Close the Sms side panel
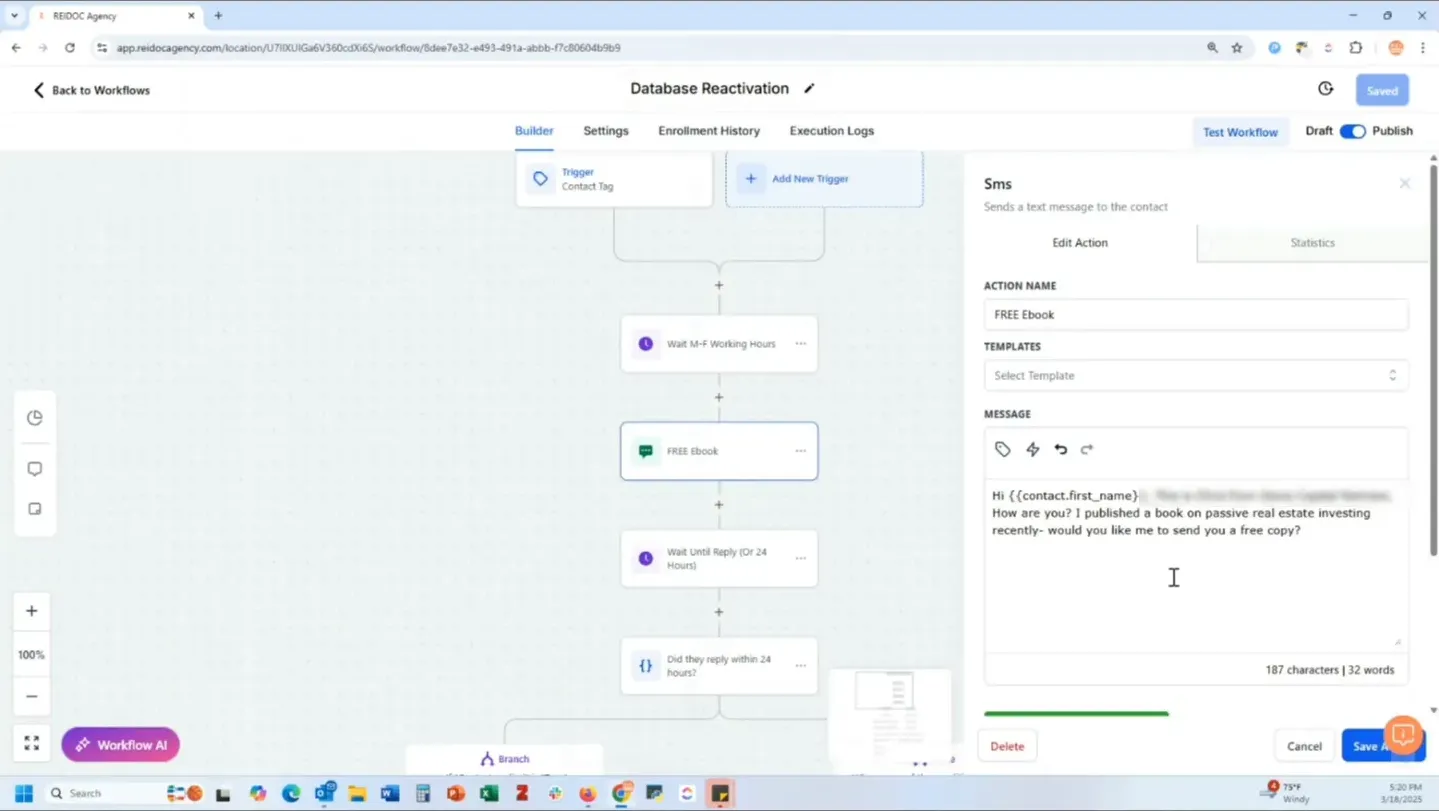 pos(1404,184)
